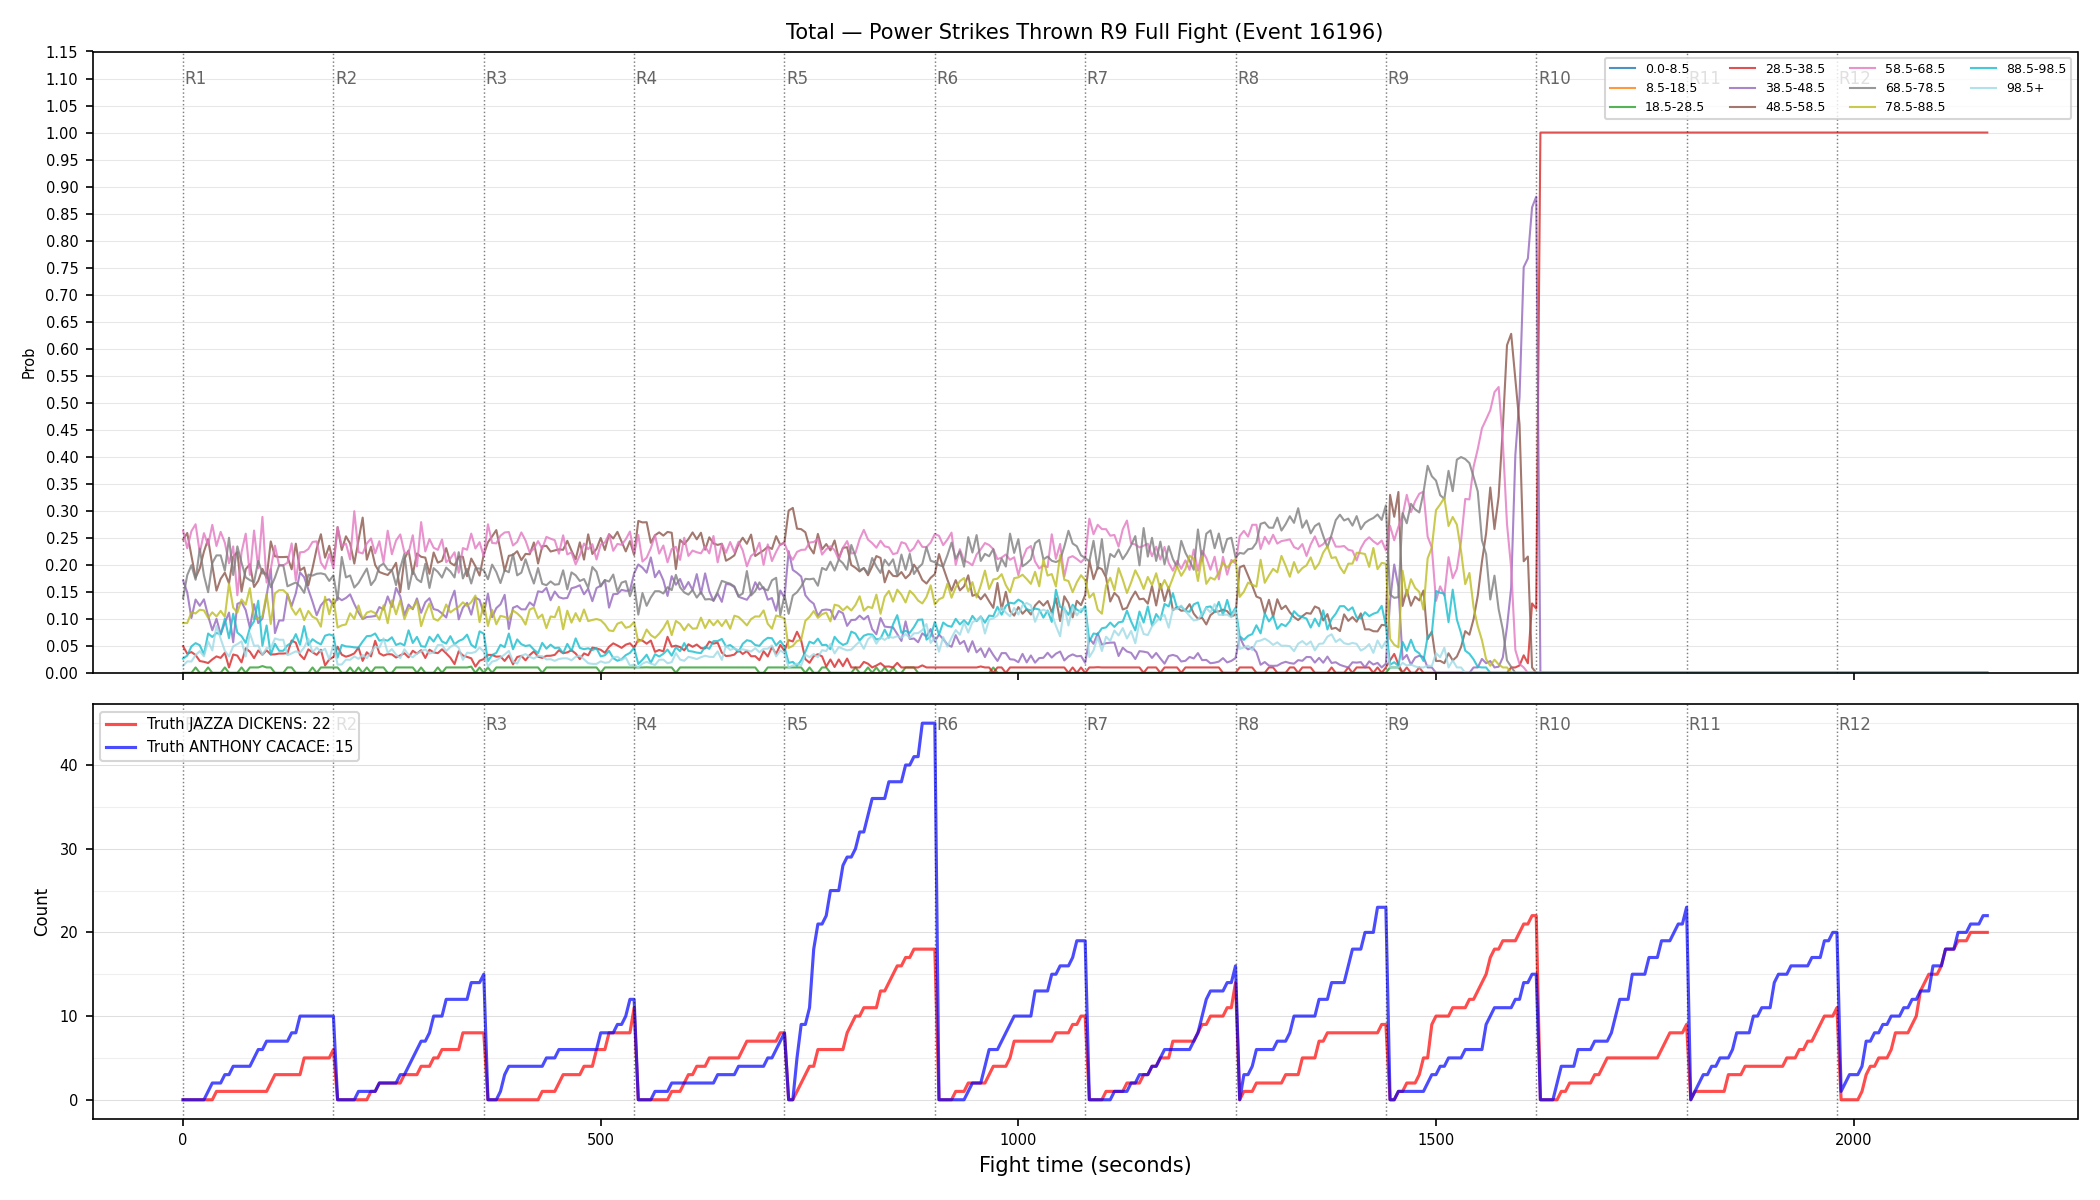Click the 1500 tick on the fight time axis
2100x1200 pixels.
[x=1436, y=1139]
